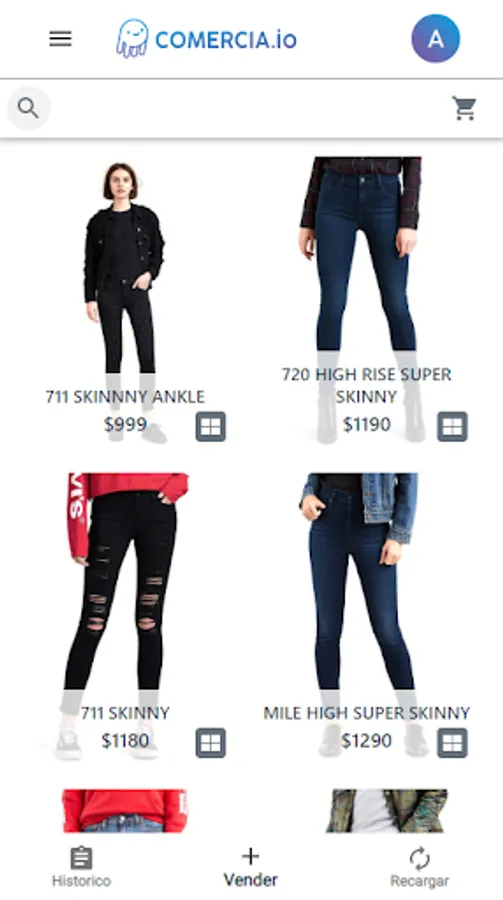
Task: Open the shopping cart
Action: click(464, 108)
